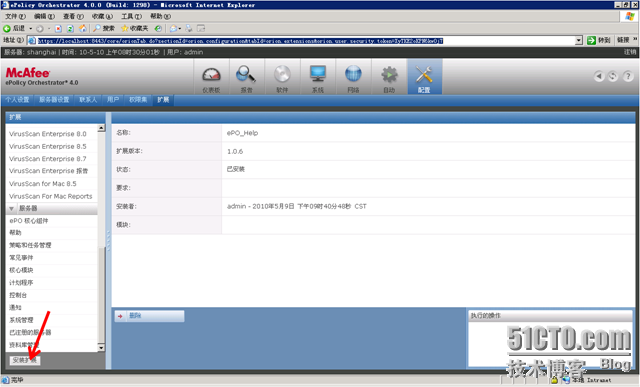Click the ePO refresh circle icon
Viewport: 640px width, 387px height.
point(613,76)
